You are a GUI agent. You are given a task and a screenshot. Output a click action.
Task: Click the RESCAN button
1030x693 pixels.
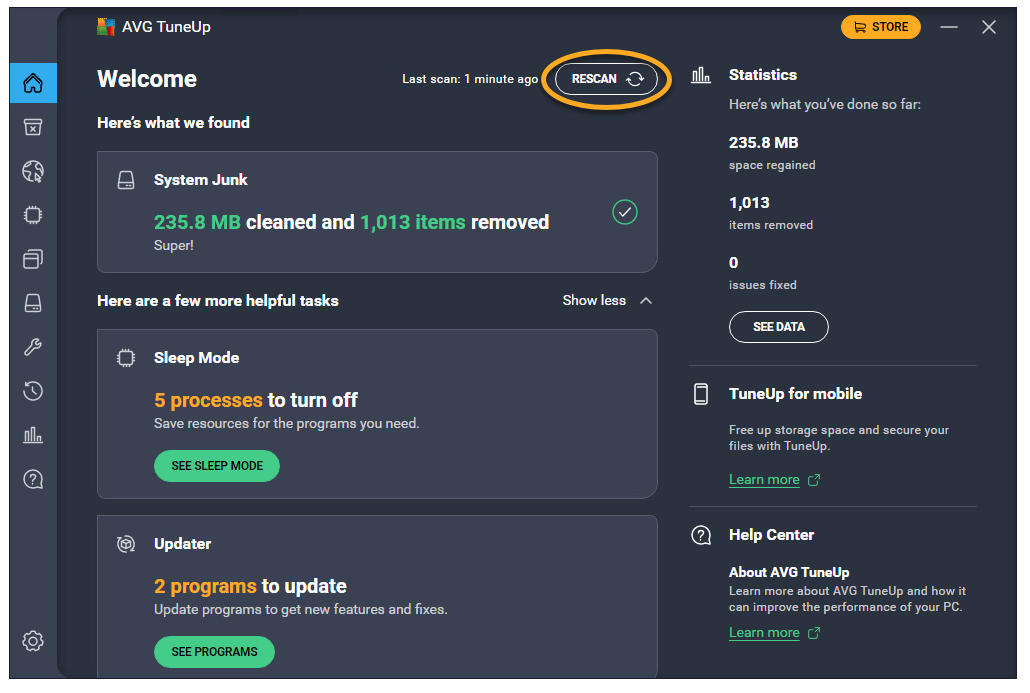[606, 79]
